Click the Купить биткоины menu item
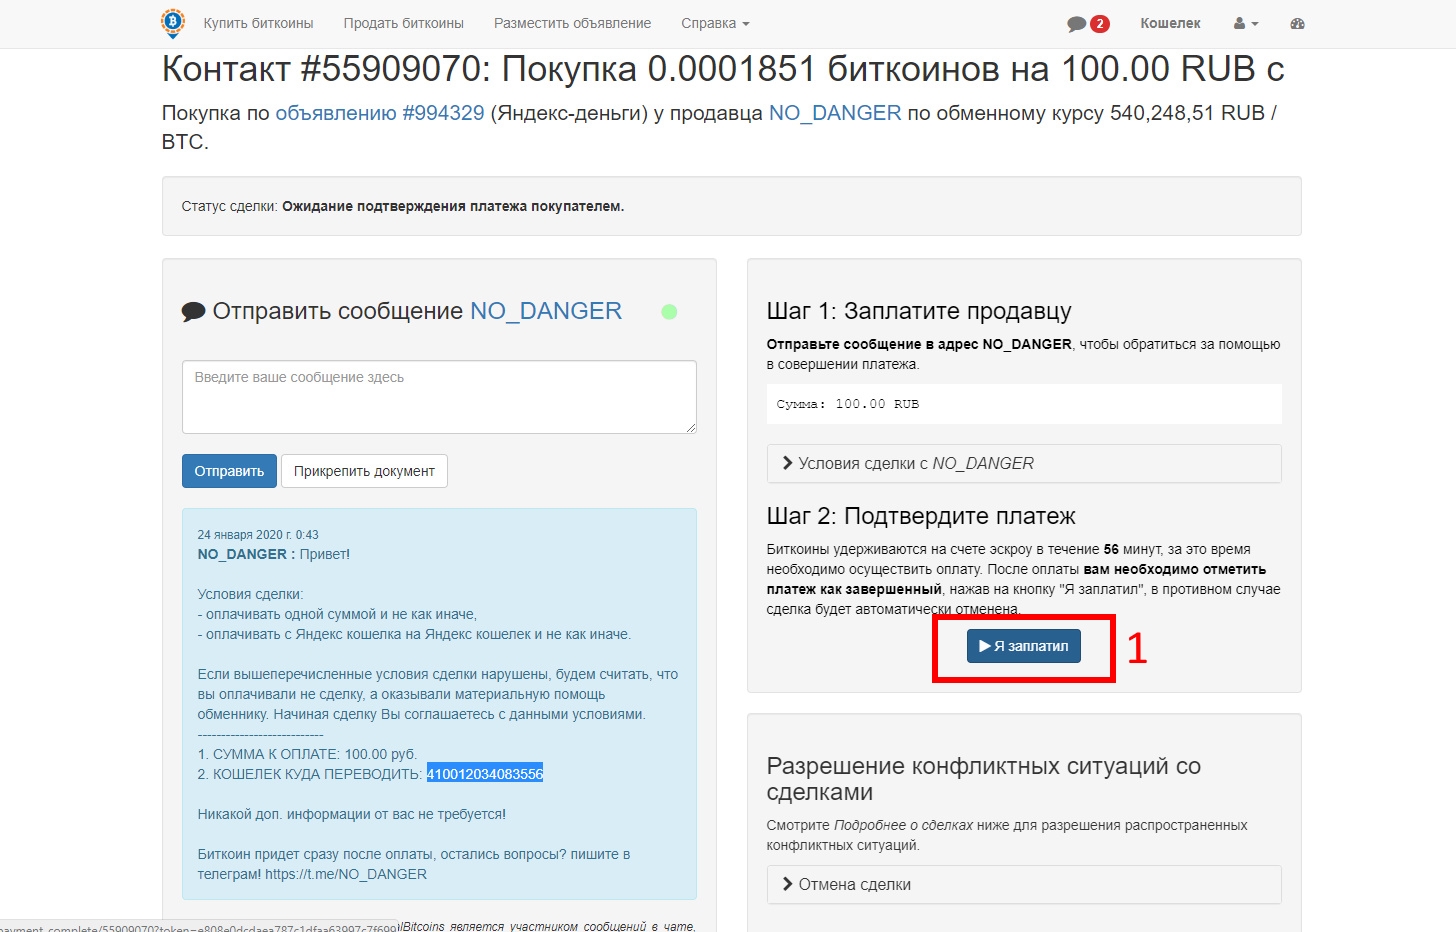Screen dimensions: 1456x932 [x=258, y=23]
